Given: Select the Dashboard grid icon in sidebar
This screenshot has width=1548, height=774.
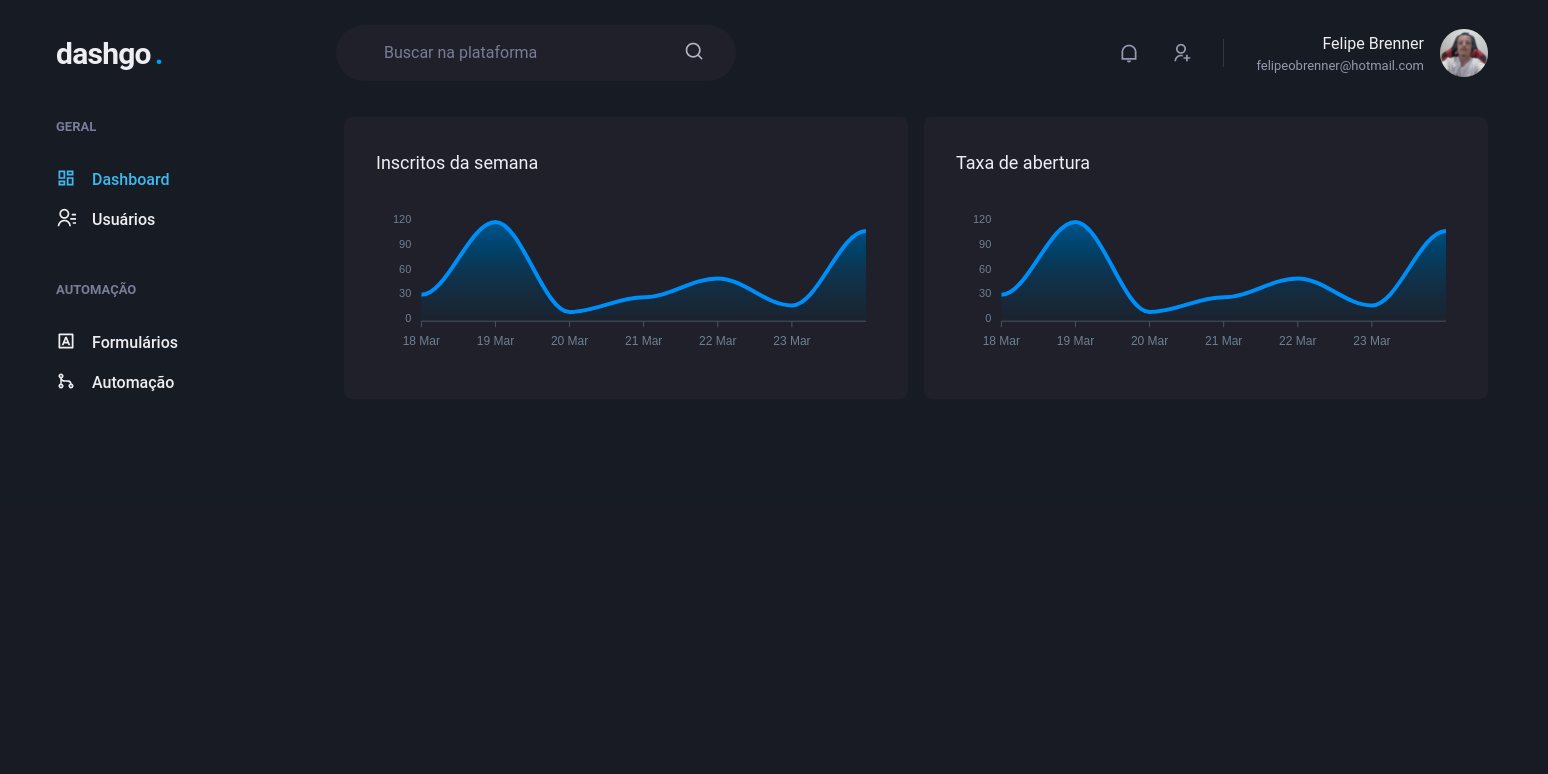Looking at the screenshot, I should pyautogui.click(x=66, y=178).
